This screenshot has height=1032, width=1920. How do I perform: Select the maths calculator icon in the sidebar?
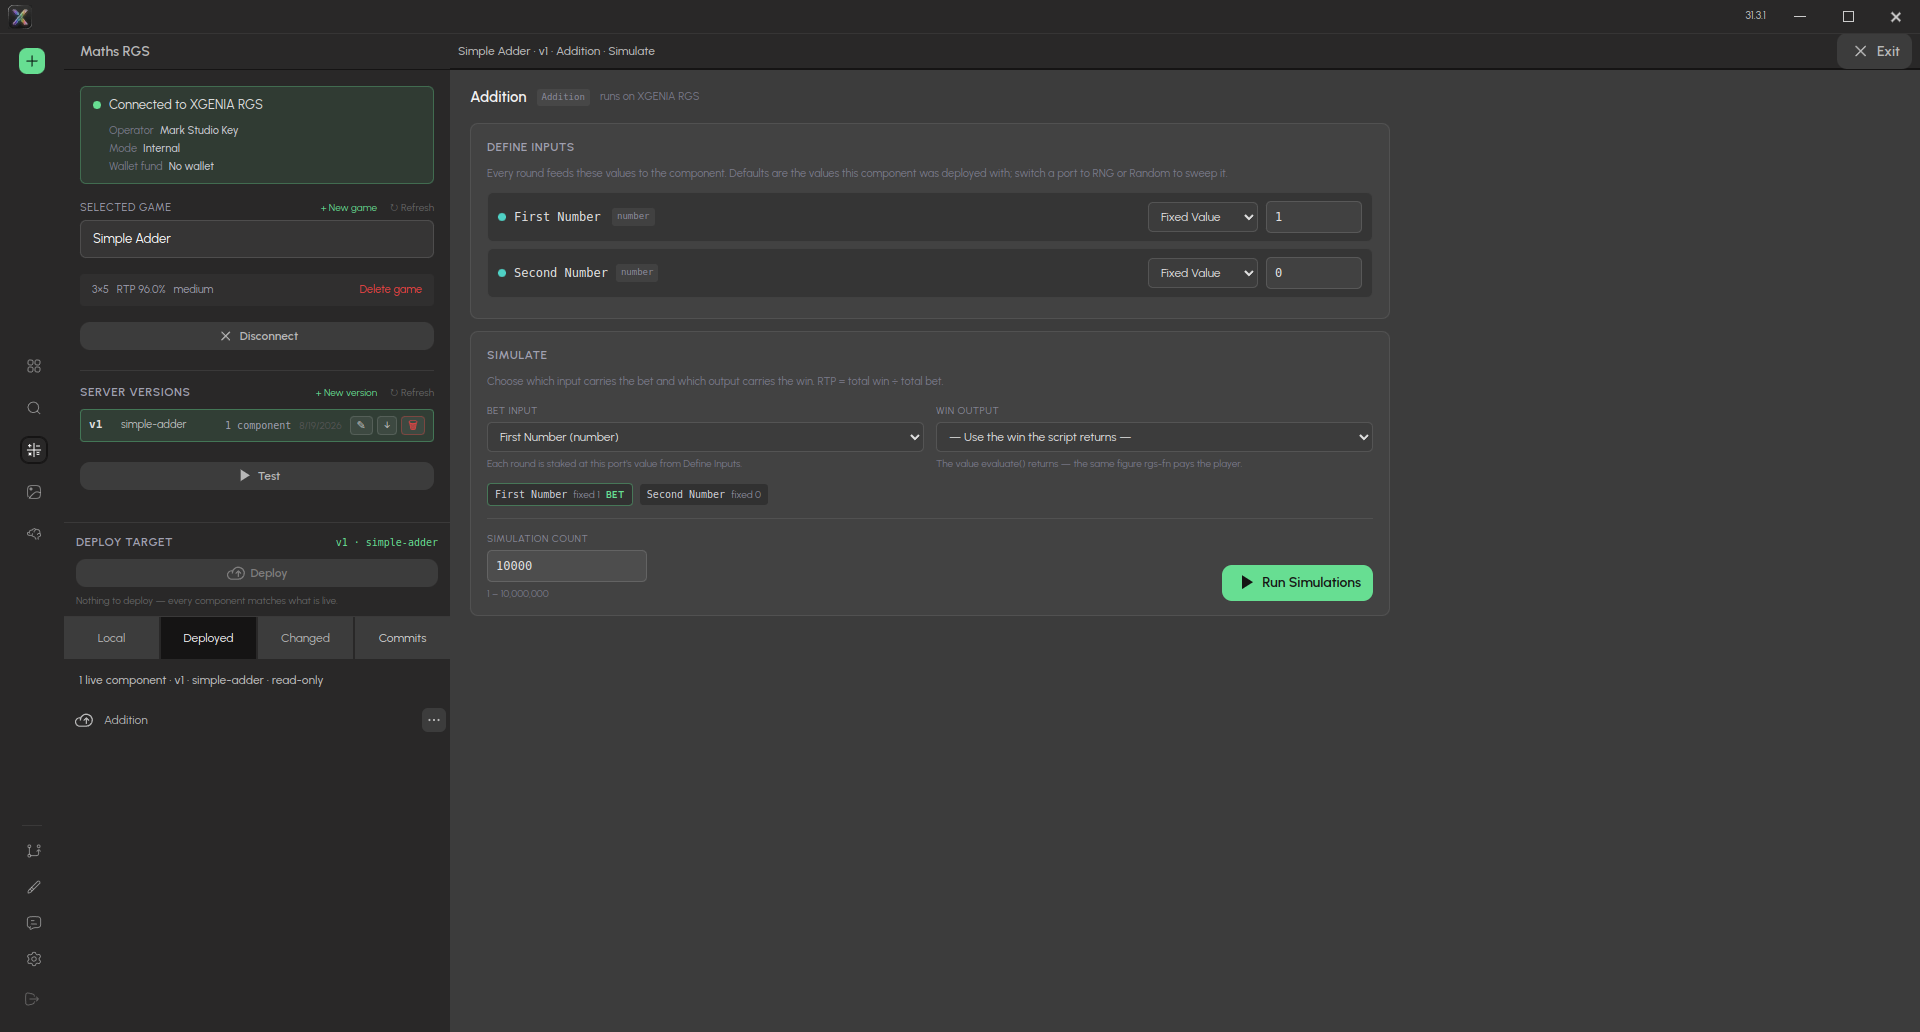tap(34, 450)
